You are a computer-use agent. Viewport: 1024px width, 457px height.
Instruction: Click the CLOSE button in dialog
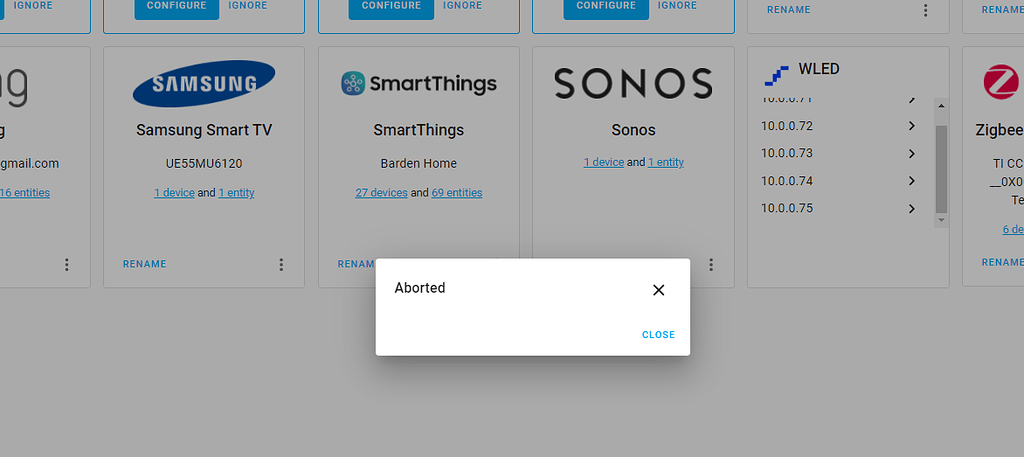click(x=658, y=335)
